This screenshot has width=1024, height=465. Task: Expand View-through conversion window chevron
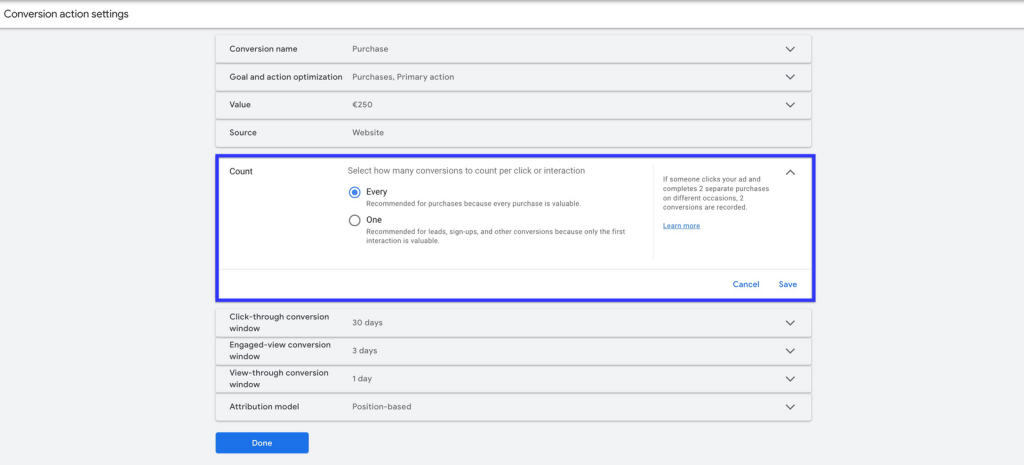(x=790, y=379)
